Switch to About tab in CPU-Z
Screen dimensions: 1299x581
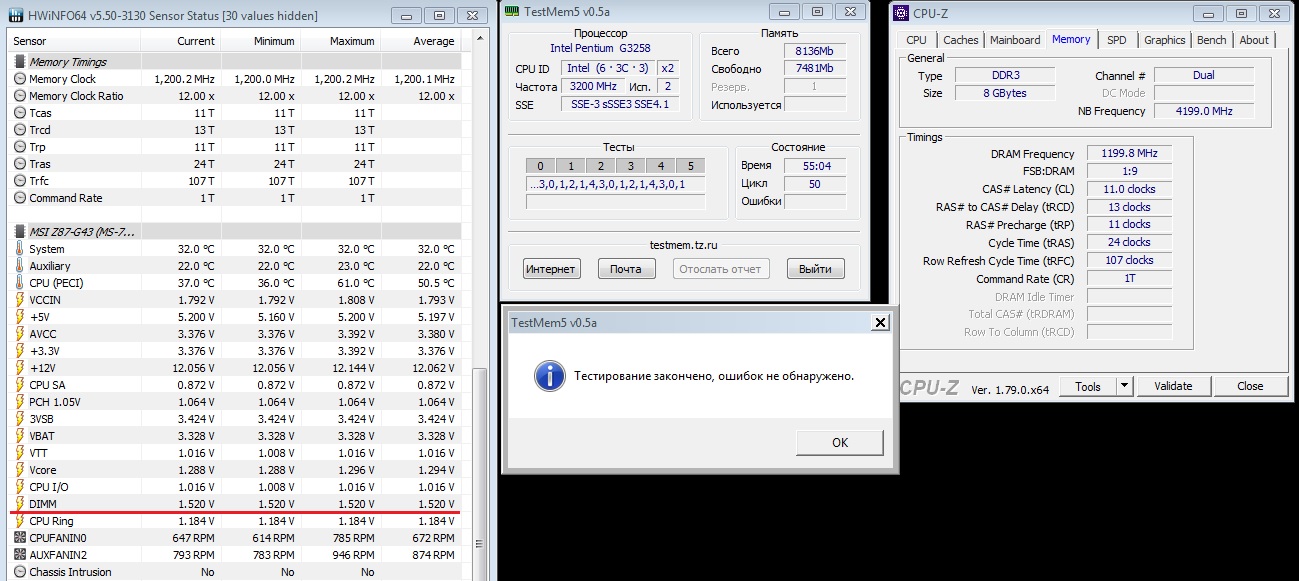point(1254,40)
